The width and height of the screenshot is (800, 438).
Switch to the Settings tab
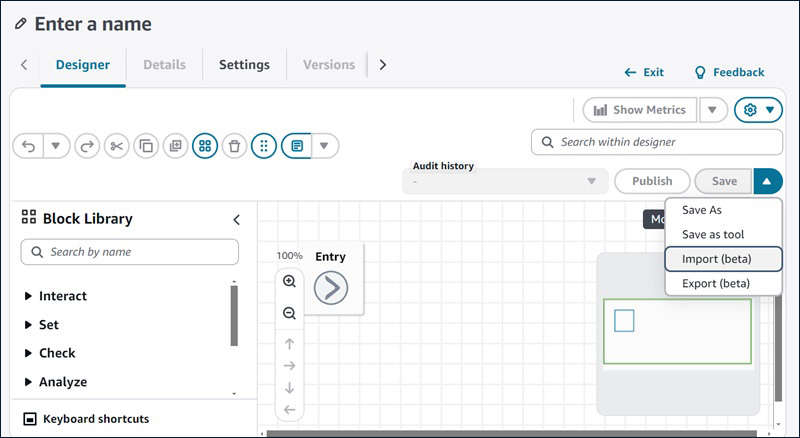point(244,65)
